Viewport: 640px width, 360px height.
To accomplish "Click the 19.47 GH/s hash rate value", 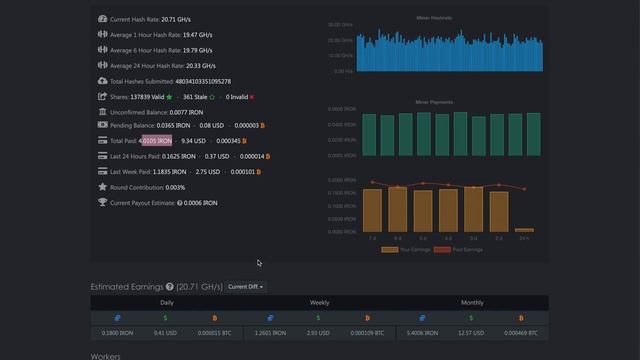I will click(x=198, y=35).
